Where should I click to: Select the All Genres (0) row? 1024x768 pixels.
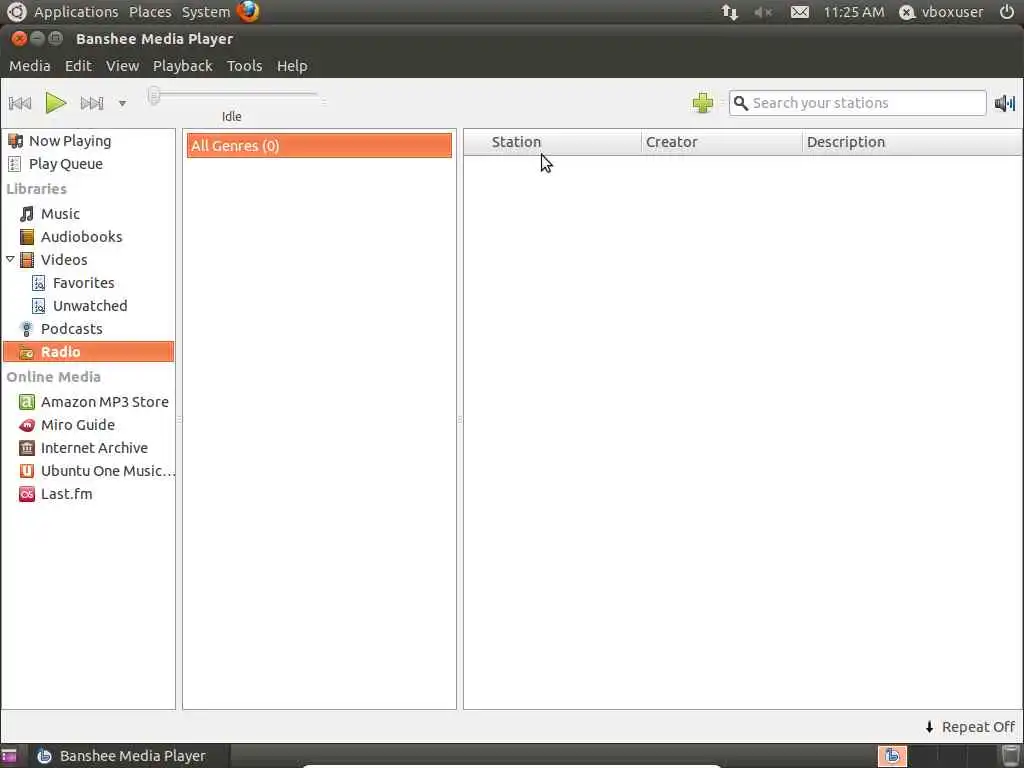[319, 146]
